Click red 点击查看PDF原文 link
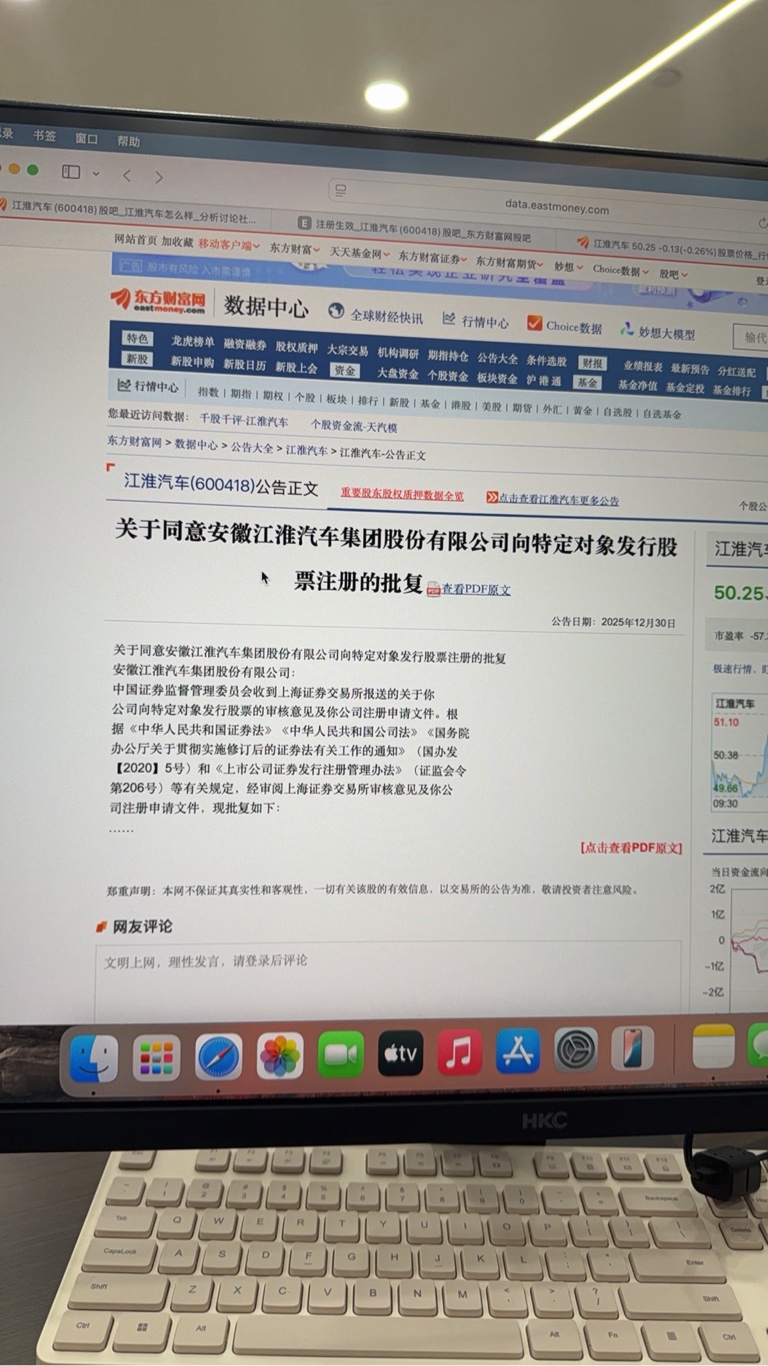Image resolution: width=768 pixels, height=1366 pixels. pyautogui.click(x=631, y=848)
